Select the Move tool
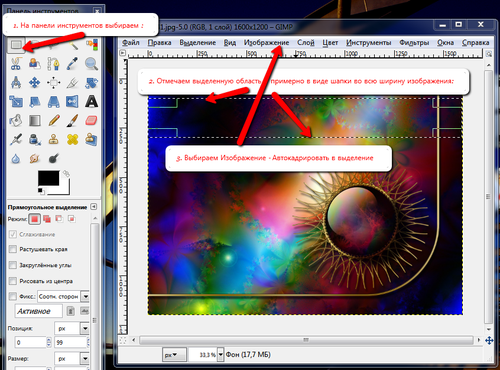The height and width of the screenshot is (370, 500). point(34,82)
